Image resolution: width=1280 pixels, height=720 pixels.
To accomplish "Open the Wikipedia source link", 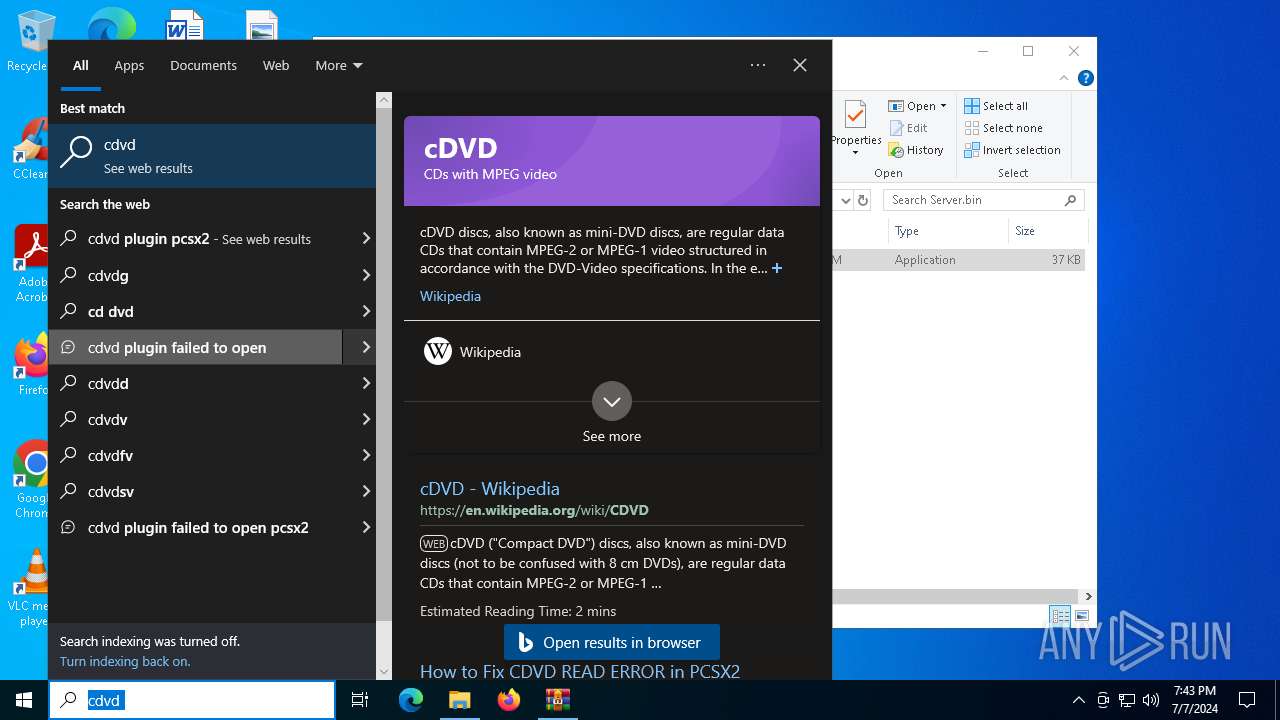I will [450, 296].
